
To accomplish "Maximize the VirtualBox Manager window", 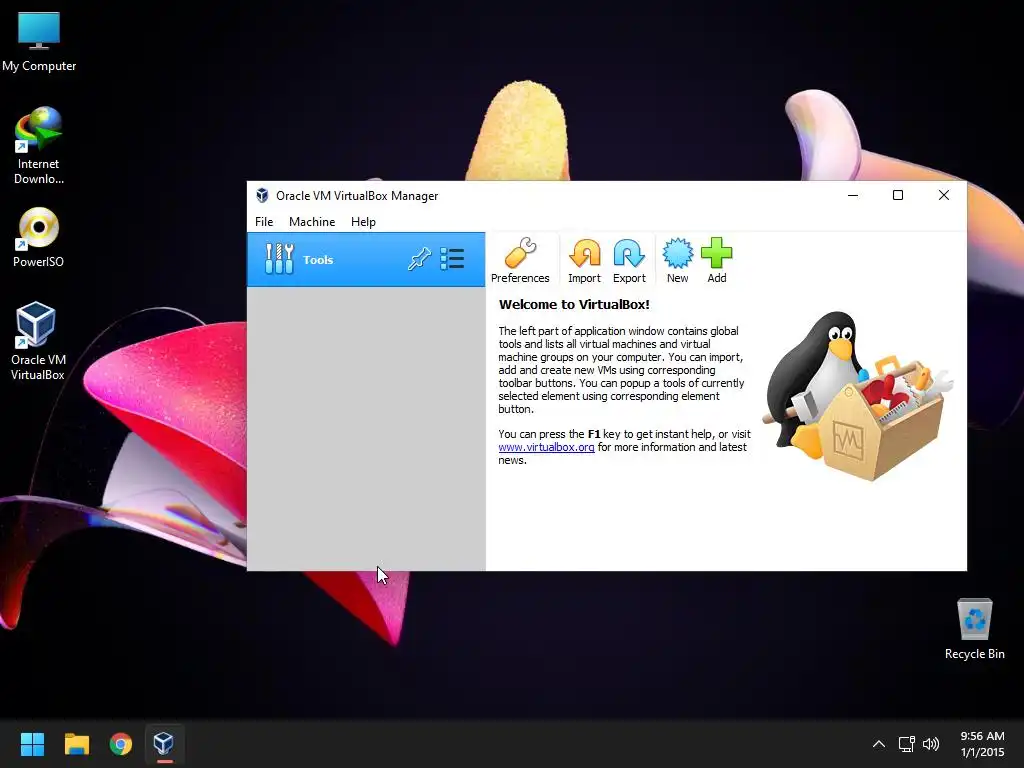I will tap(898, 195).
